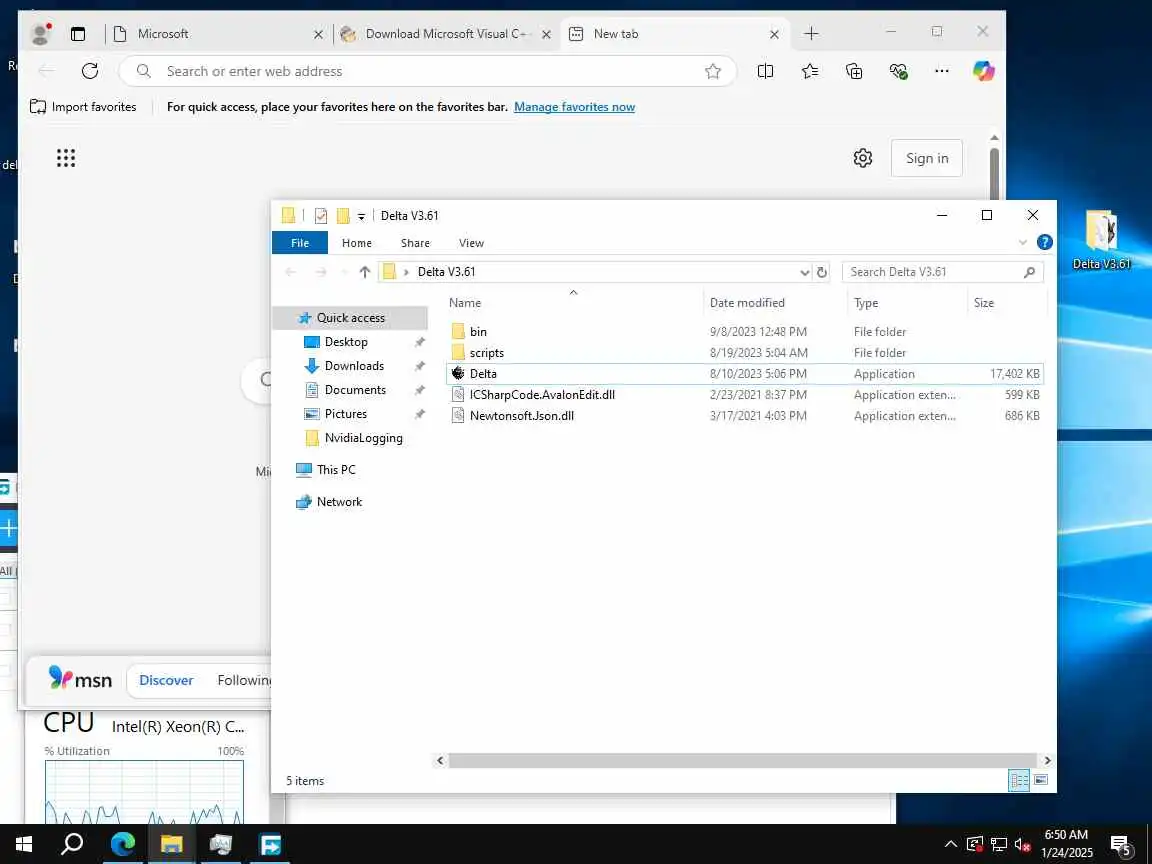This screenshot has width=1152, height=864.
Task: Open Edge collections icon
Action: point(854,71)
